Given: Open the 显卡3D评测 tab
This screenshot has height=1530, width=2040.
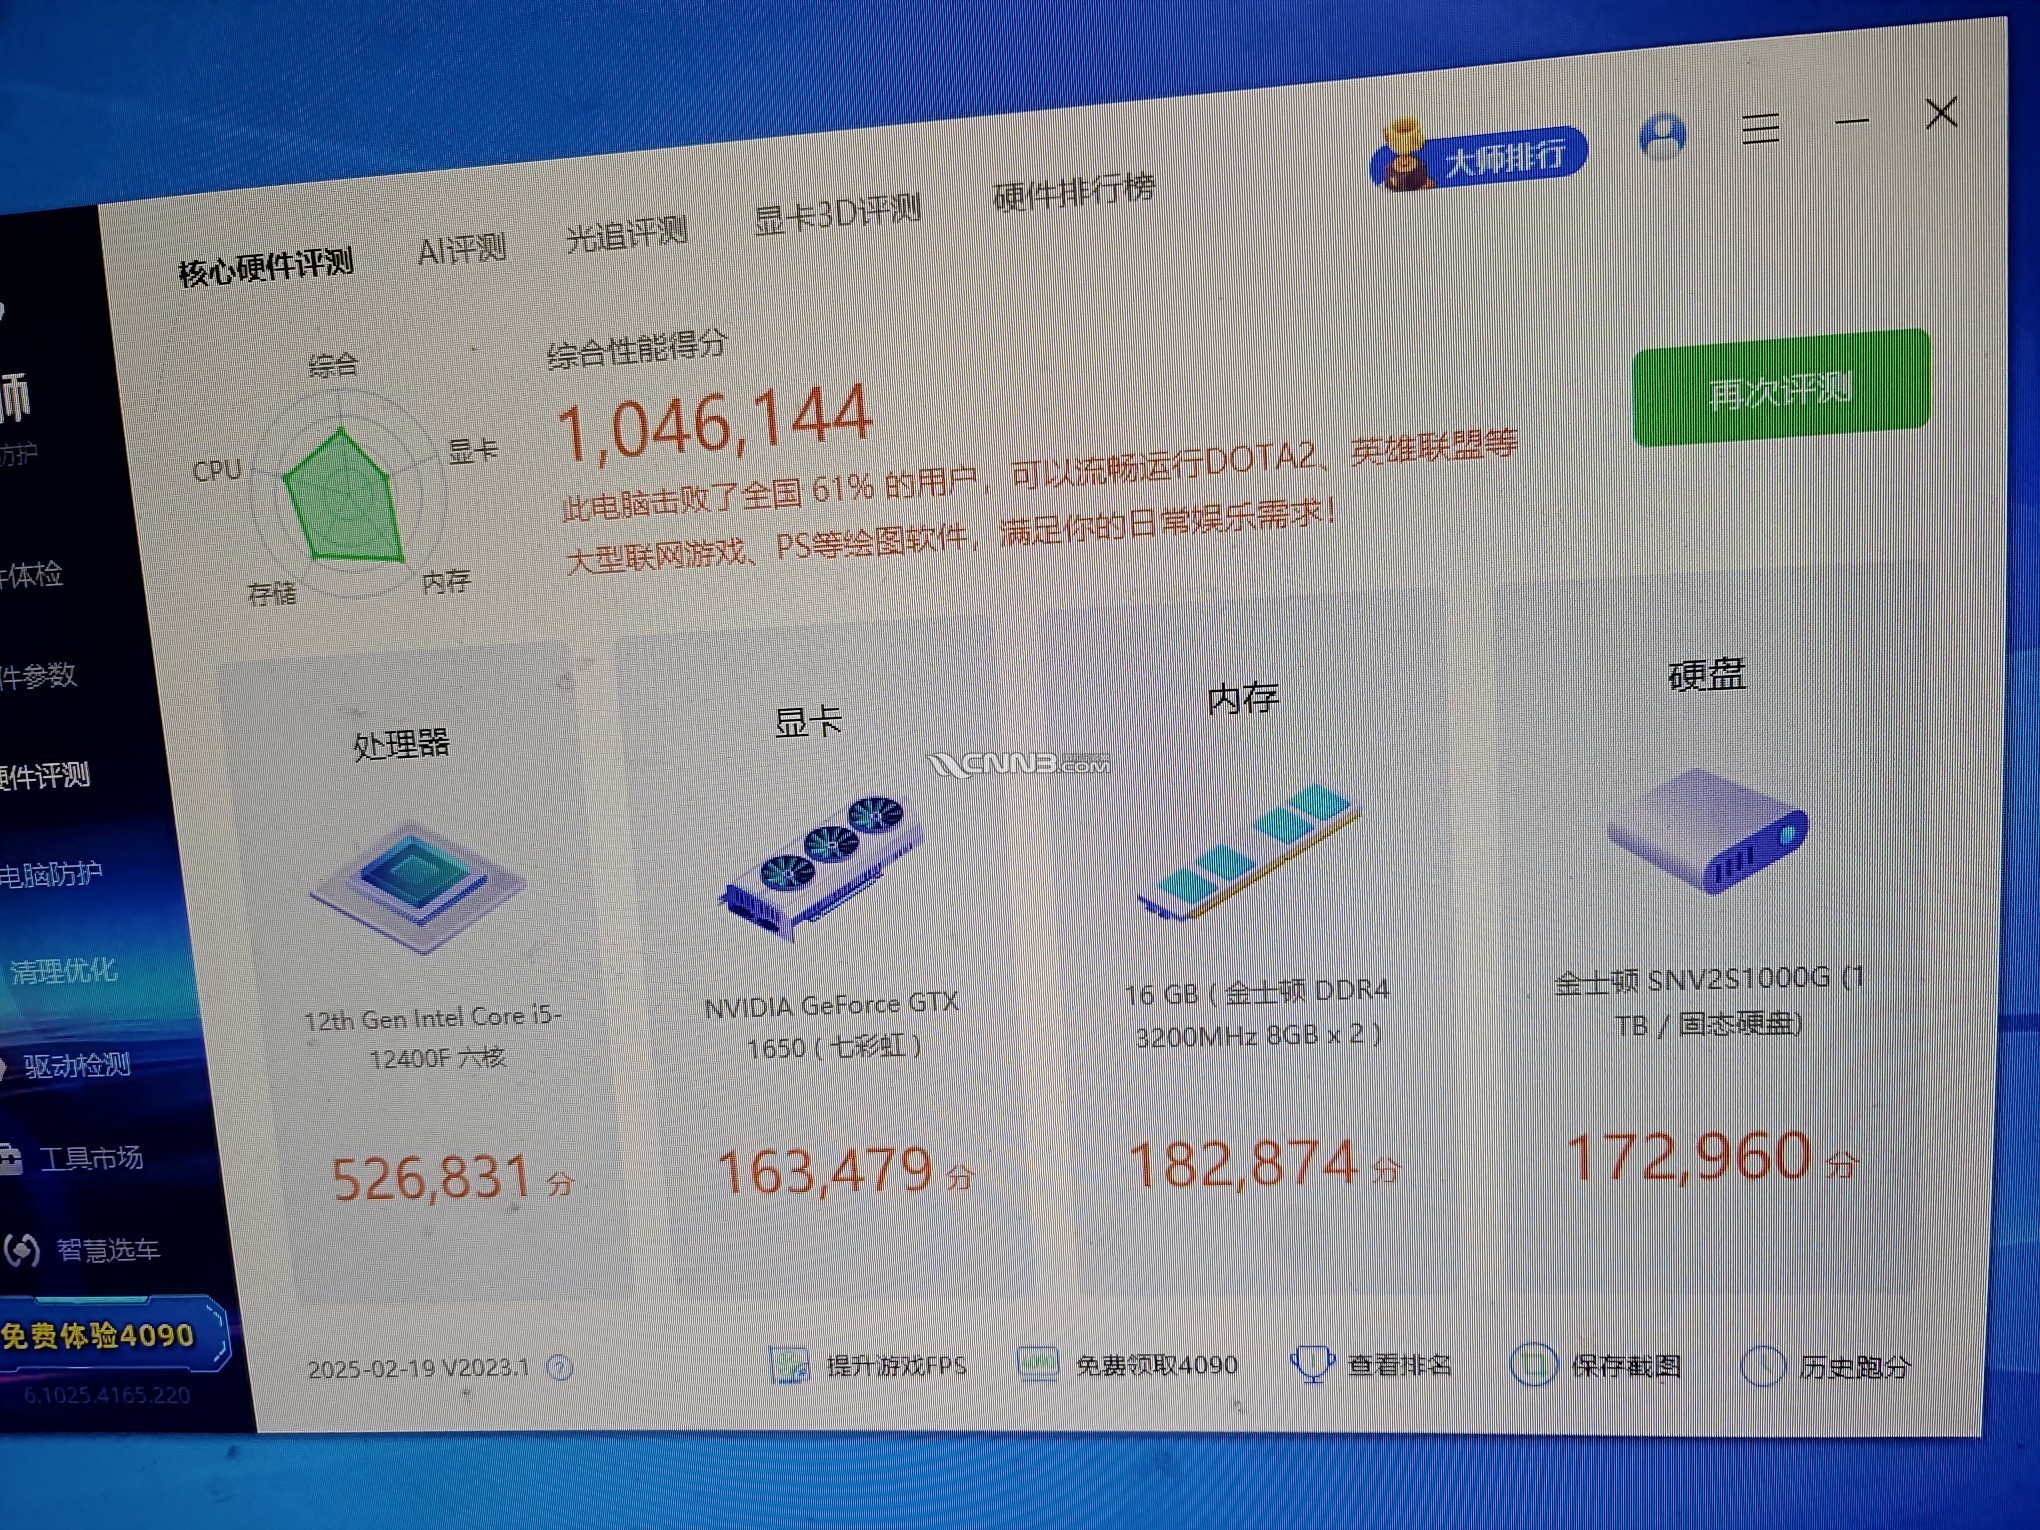Looking at the screenshot, I should pyautogui.click(x=837, y=213).
